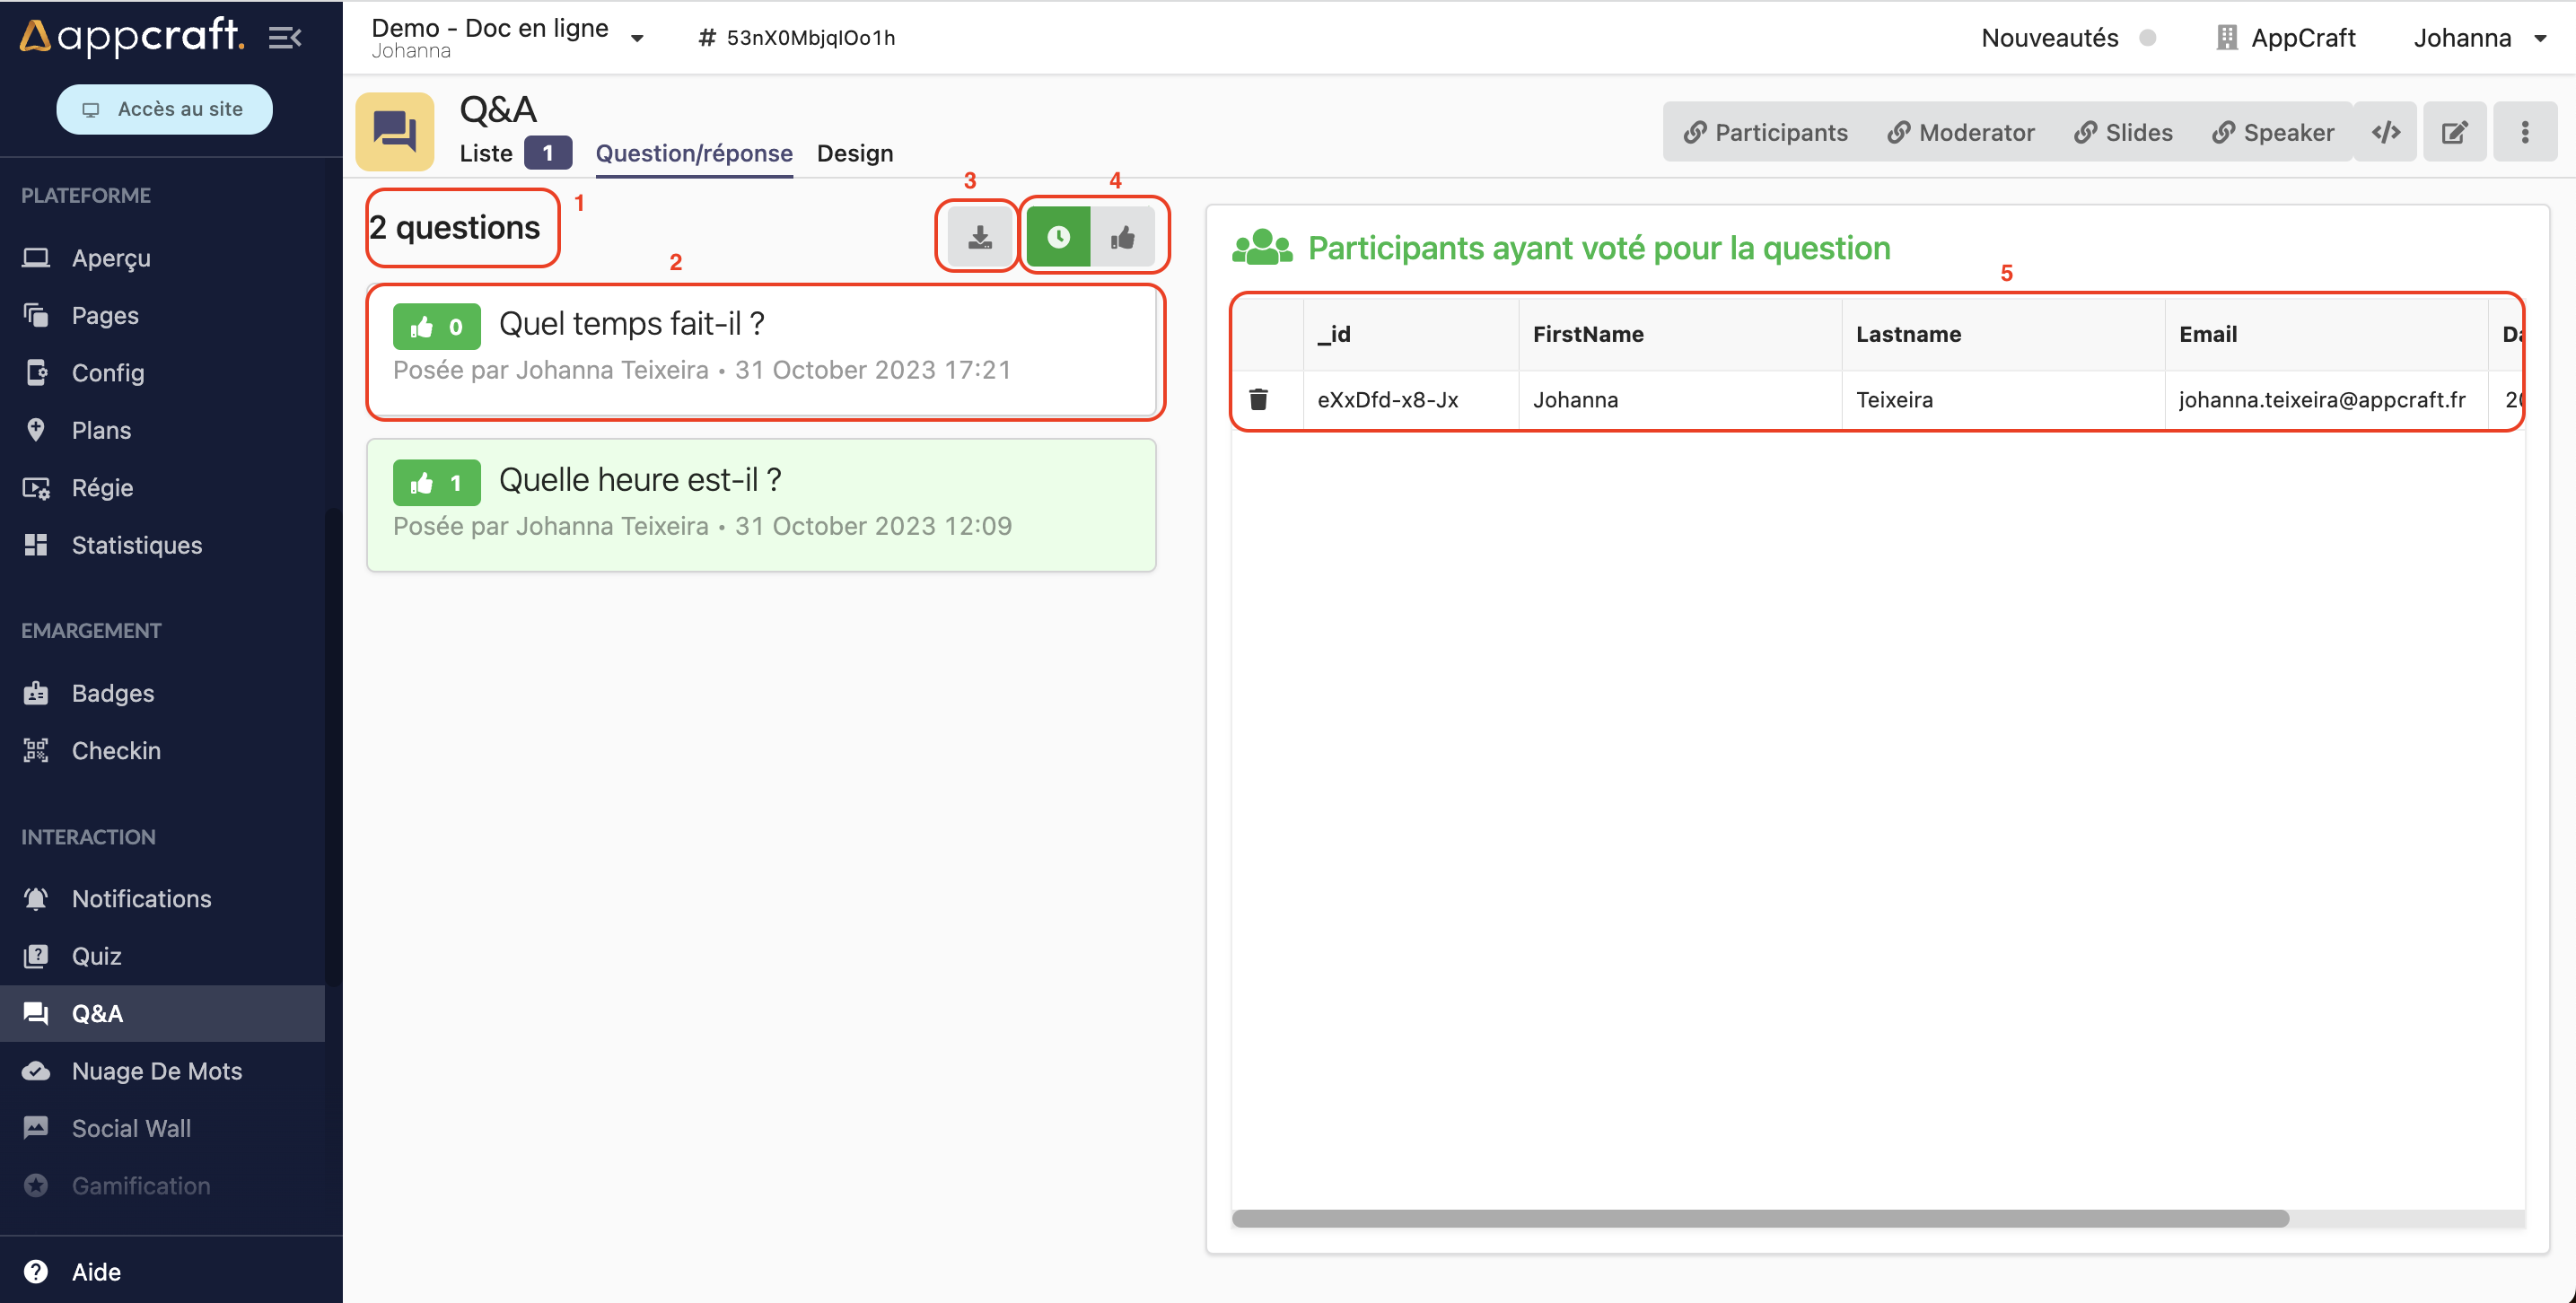Open the embed code icon button
The image size is (2576, 1303).
2386,132
